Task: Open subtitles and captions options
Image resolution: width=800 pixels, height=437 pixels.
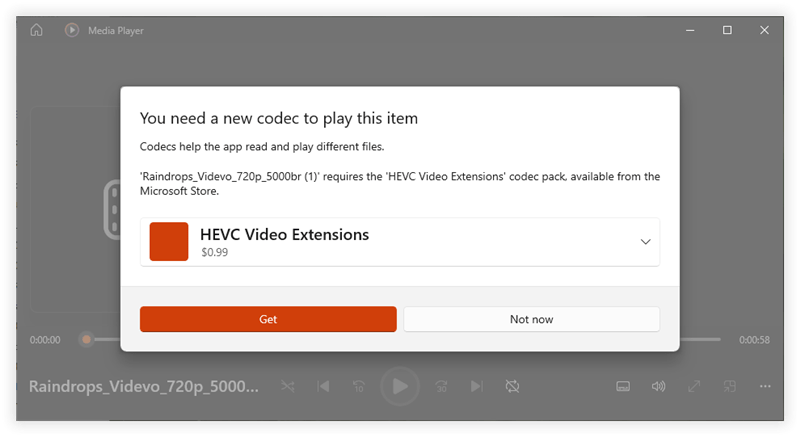Action: [623, 386]
